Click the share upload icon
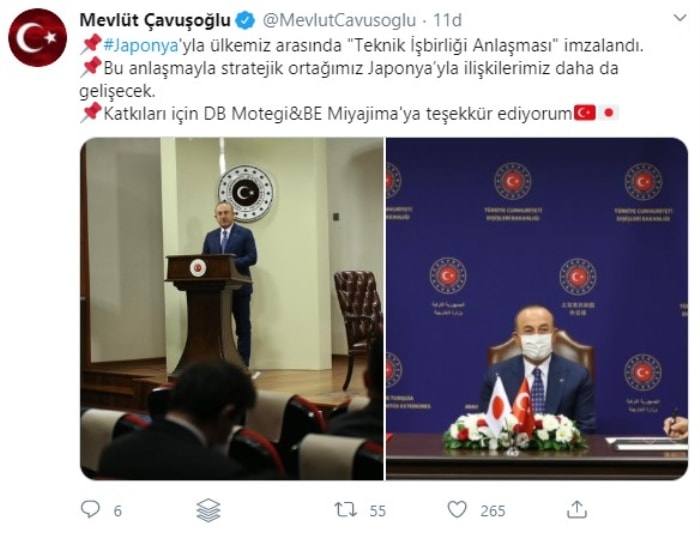The image size is (700, 538). pyautogui.click(x=576, y=509)
